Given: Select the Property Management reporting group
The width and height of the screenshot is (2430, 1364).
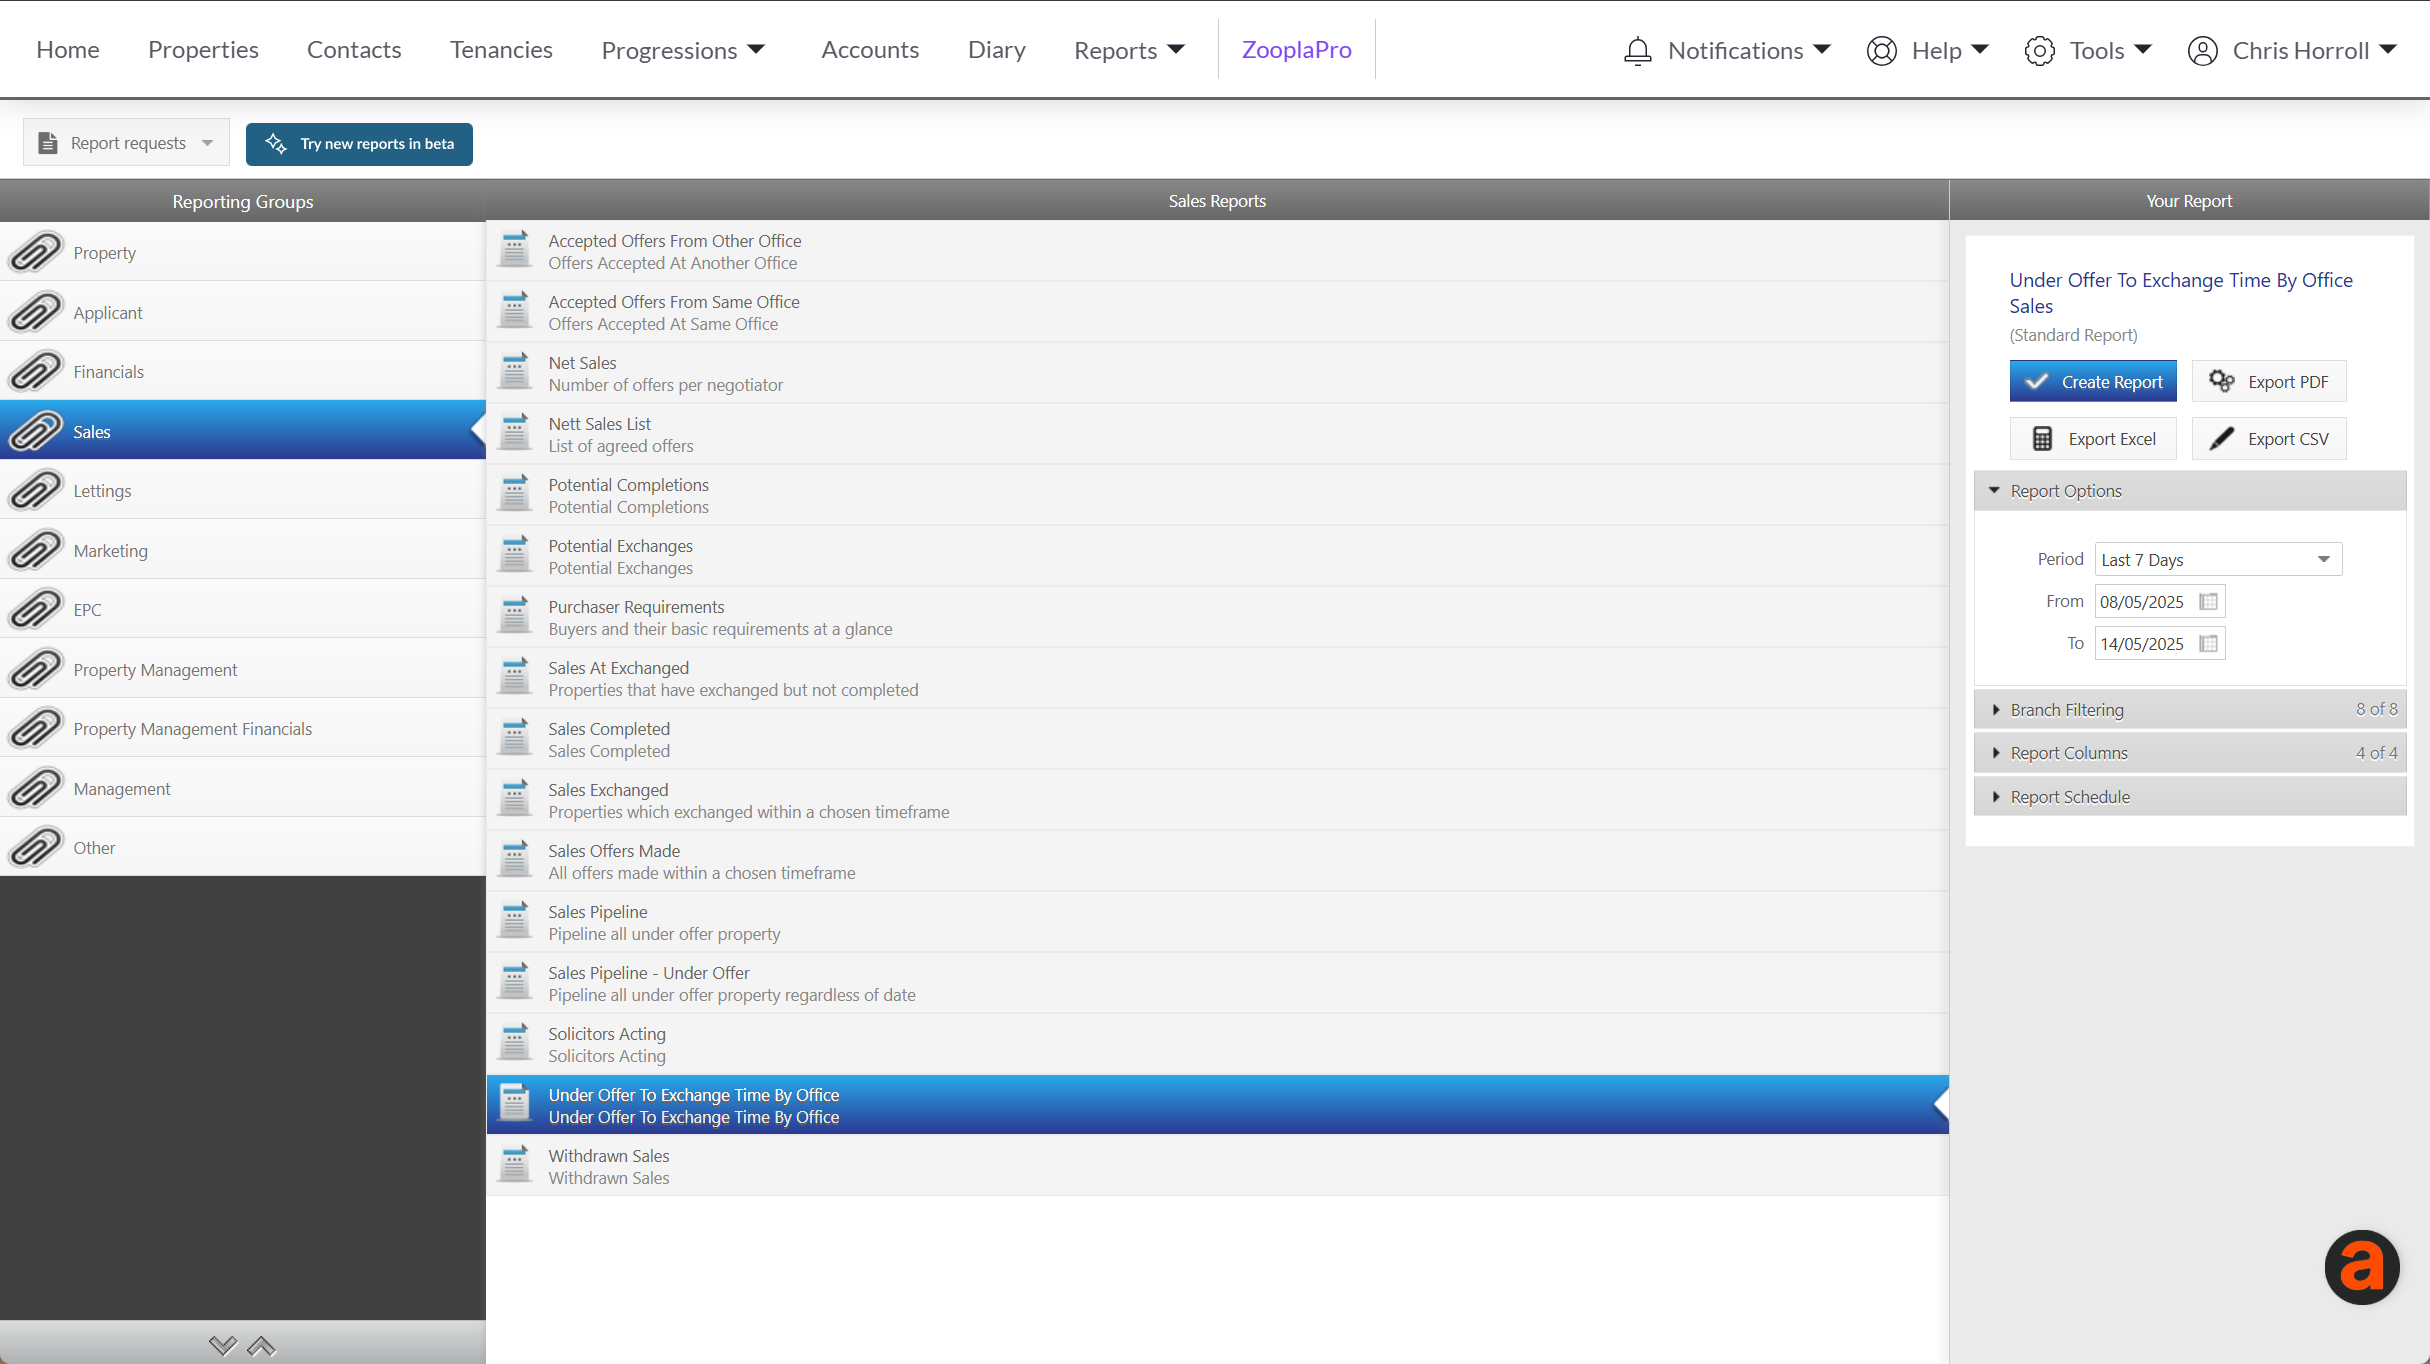Looking at the screenshot, I should pos(243,669).
